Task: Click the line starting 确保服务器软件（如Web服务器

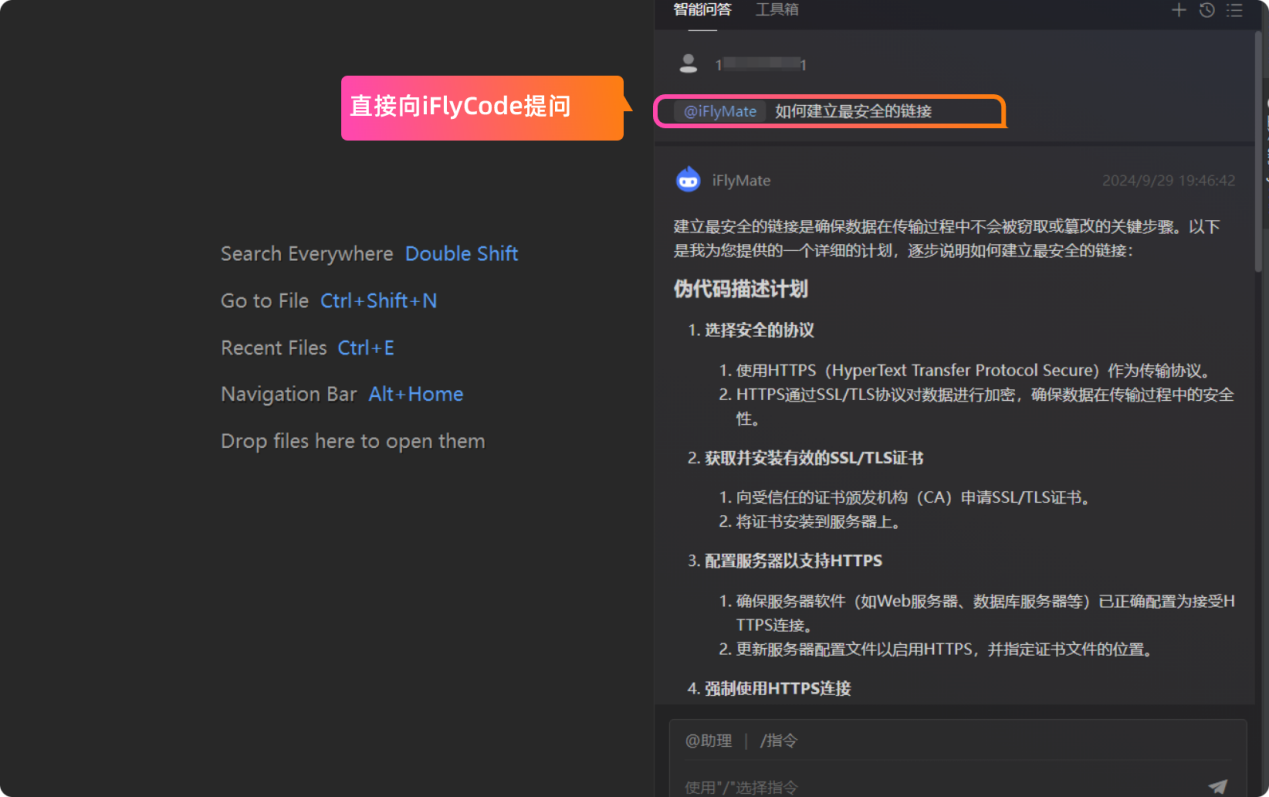Action: click(977, 613)
